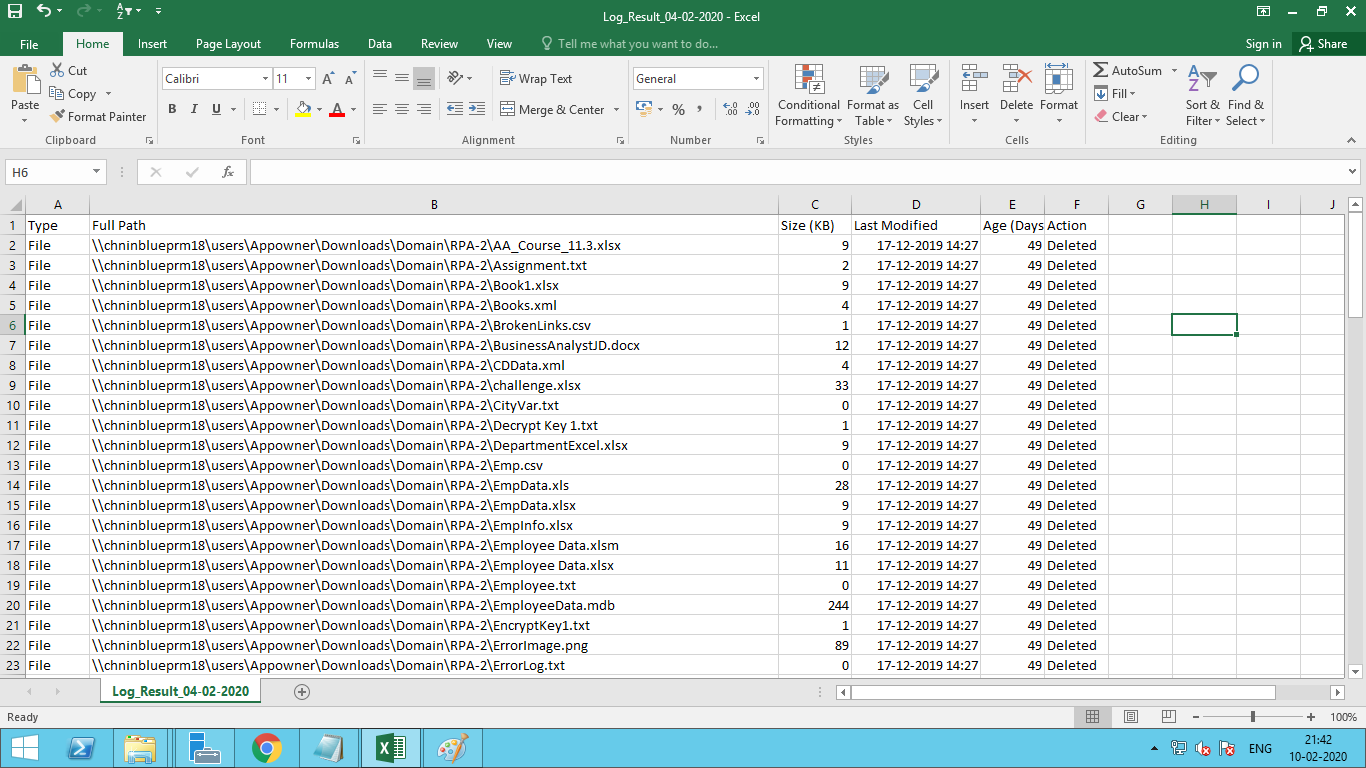Open the Page Layout tab

tap(228, 44)
